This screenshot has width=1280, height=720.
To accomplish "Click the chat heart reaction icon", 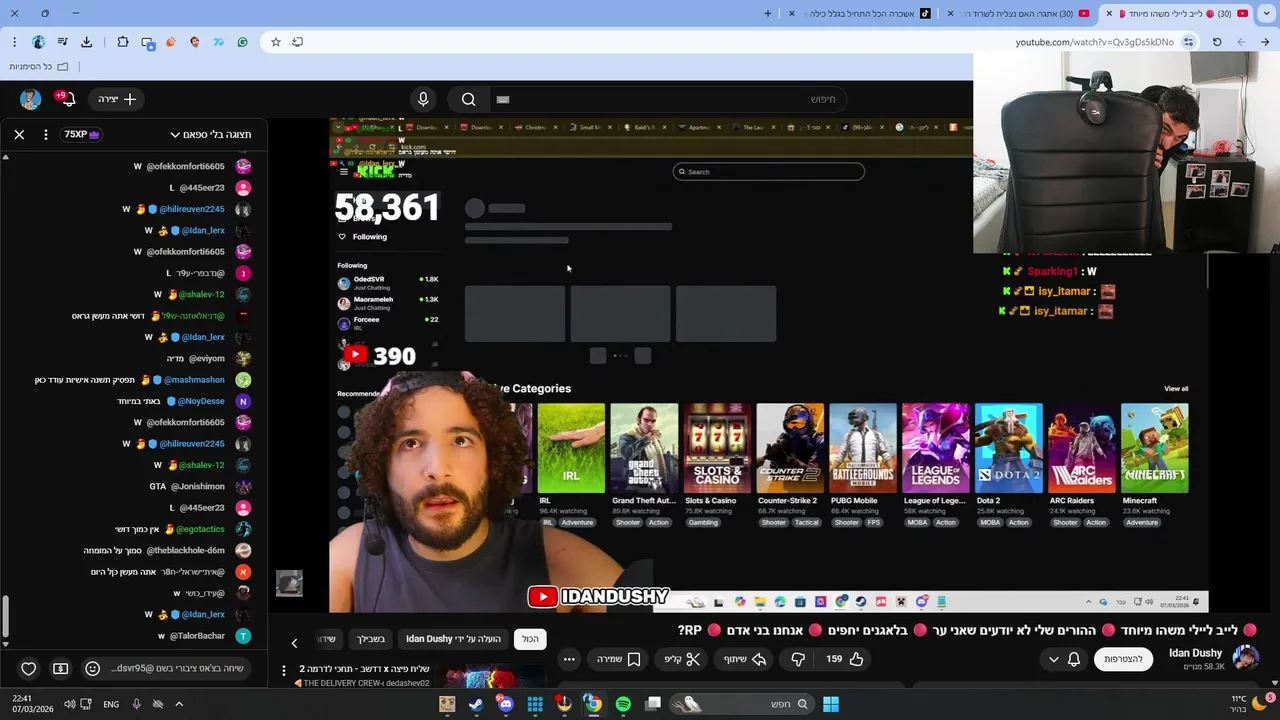I will tap(28, 668).
